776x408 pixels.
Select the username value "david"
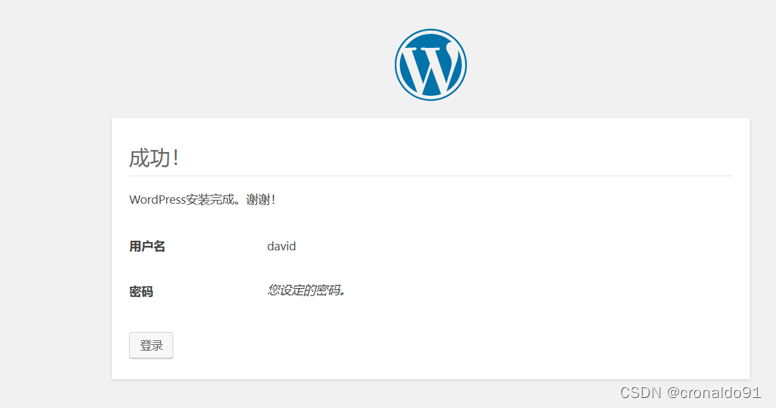(282, 246)
